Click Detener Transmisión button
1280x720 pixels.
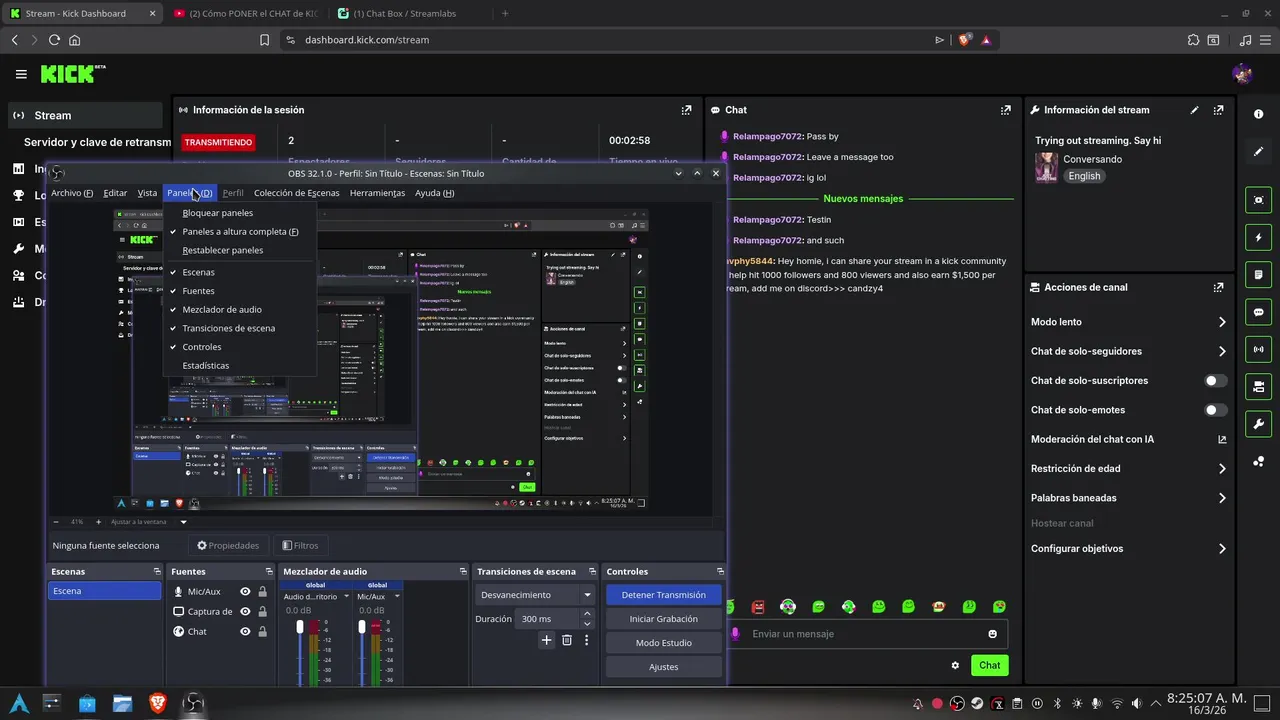pos(664,595)
